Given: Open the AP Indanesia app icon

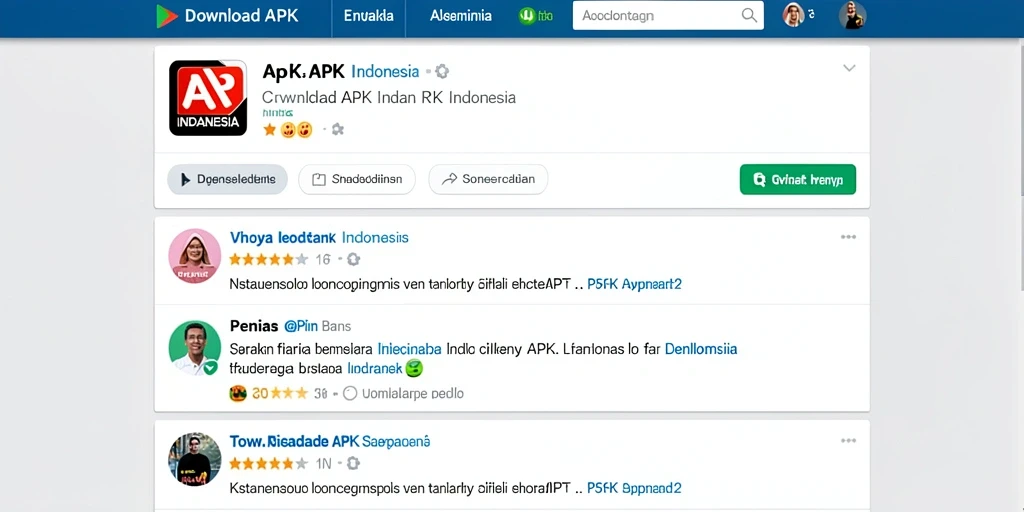Looking at the screenshot, I should tap(208, 98).
